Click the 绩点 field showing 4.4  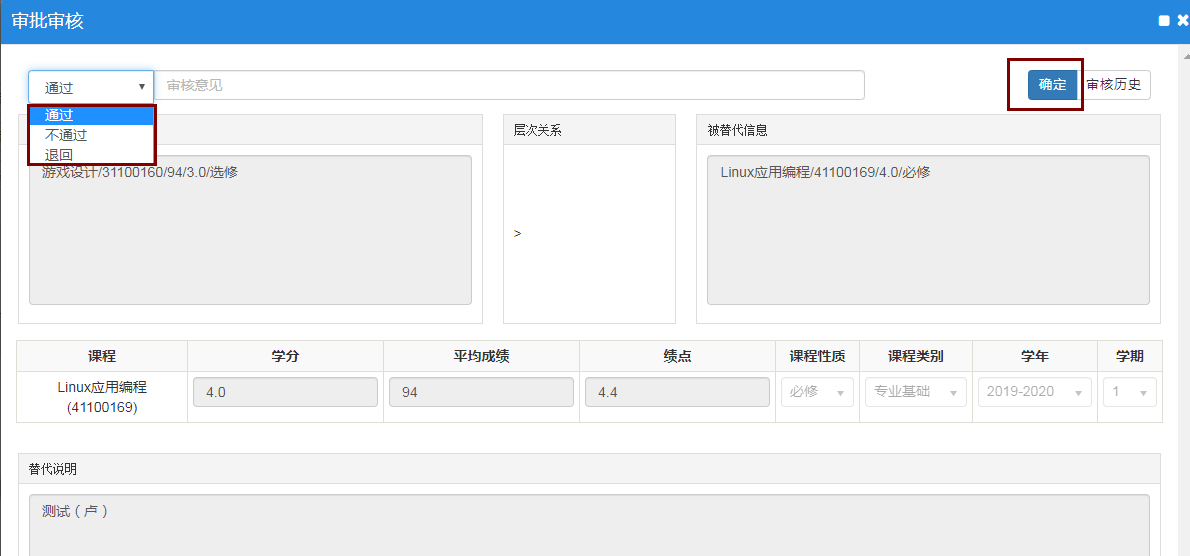677,392
